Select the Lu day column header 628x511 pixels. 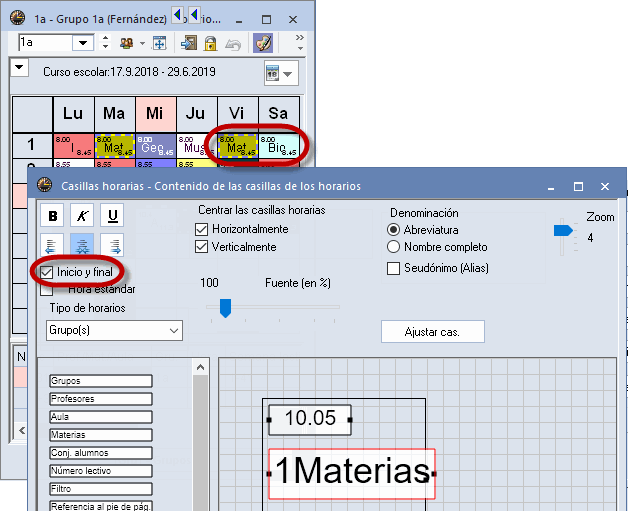[x=73, y=114]
